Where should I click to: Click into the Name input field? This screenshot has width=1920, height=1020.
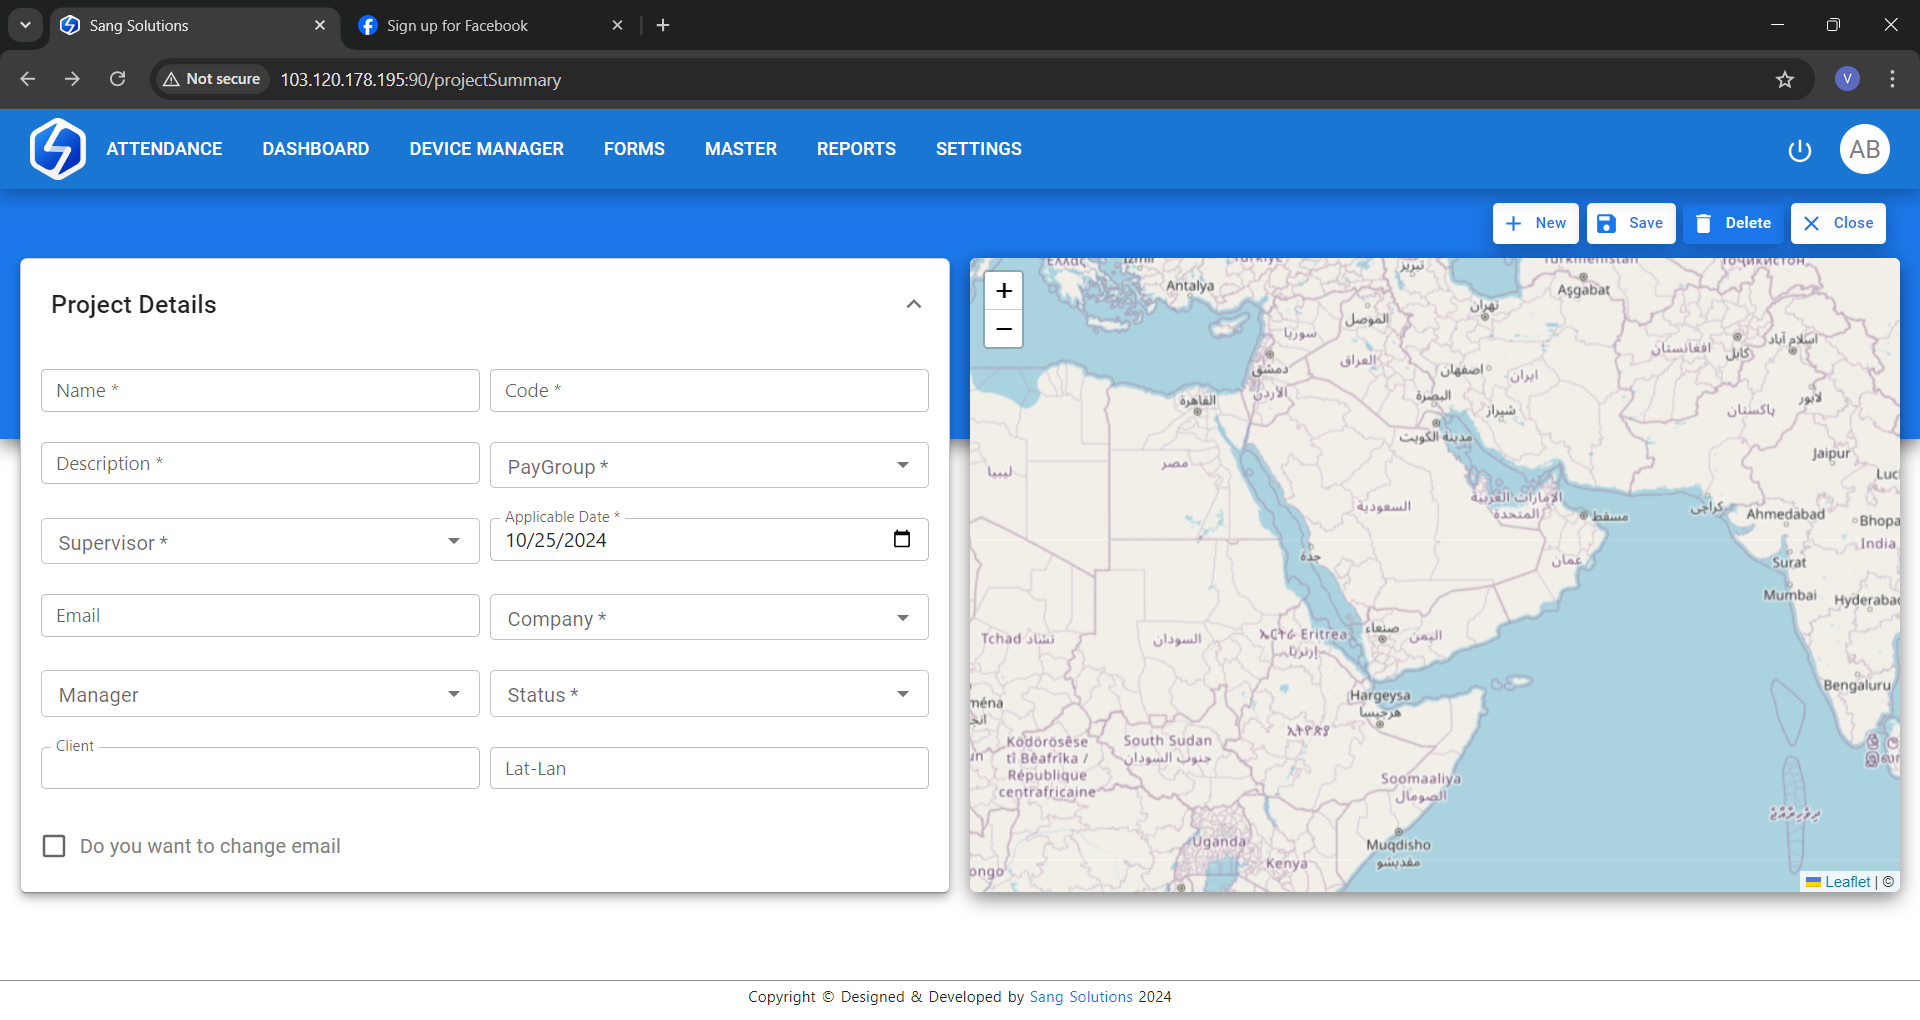coord(260,390)
